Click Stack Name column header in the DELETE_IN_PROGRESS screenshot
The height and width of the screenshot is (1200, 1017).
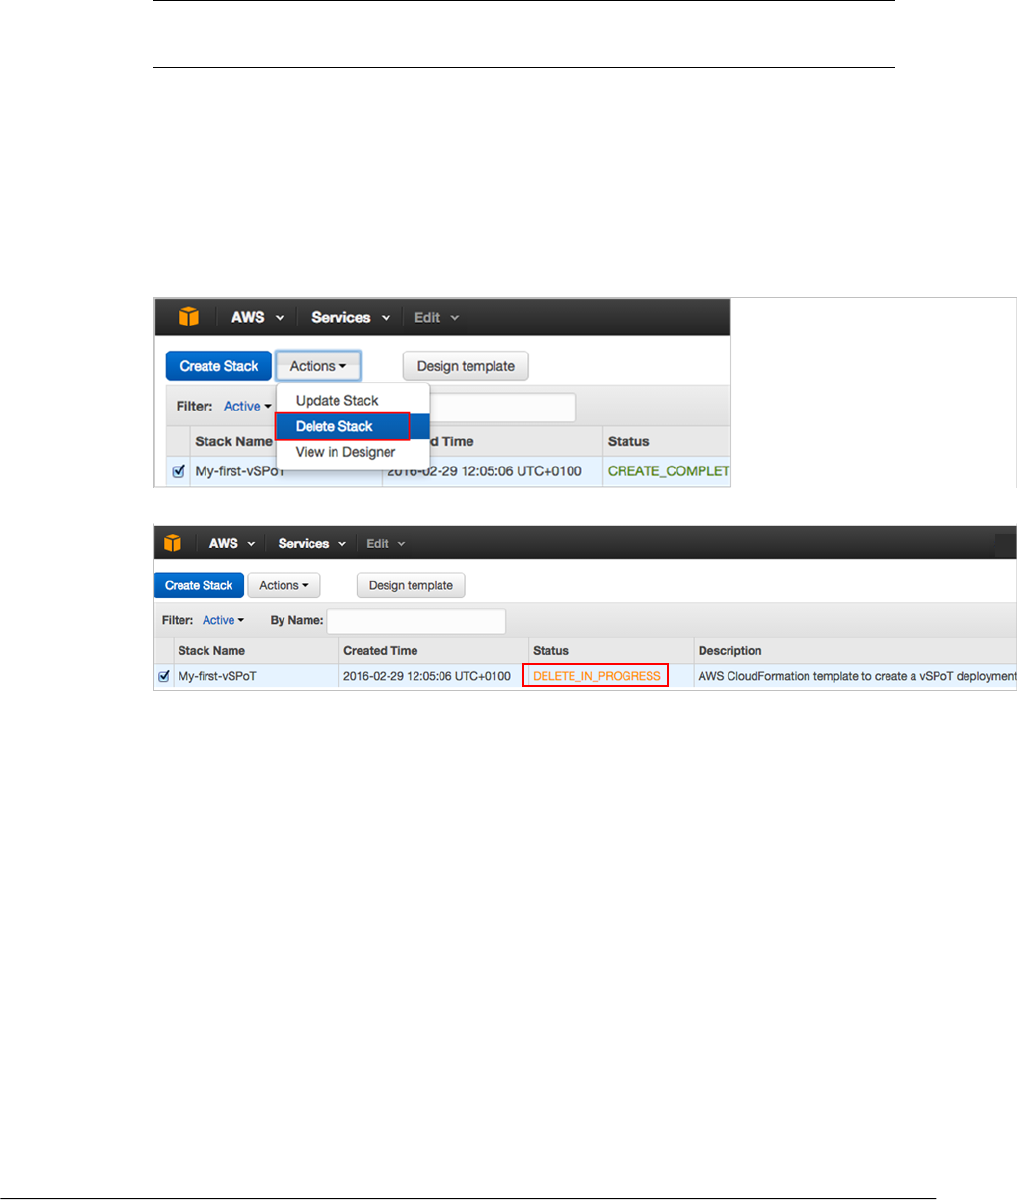point(211,651)
